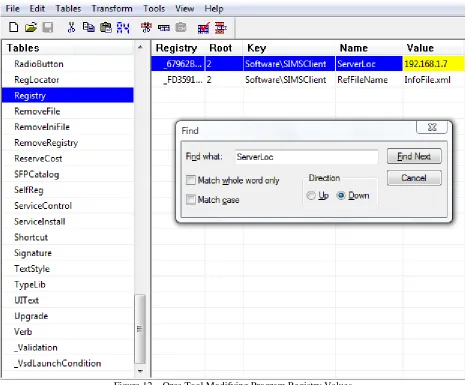Click the grayed Paste Row icon
This screenshot has height=385, width=468.
pyautogui.click(x=181, y=27)
